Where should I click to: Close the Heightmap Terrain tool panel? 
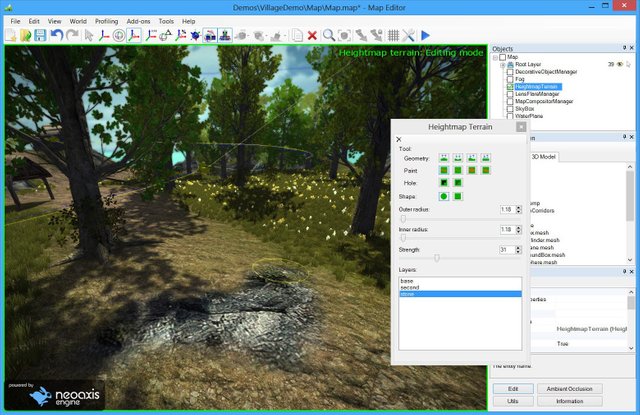coord(521,127)
